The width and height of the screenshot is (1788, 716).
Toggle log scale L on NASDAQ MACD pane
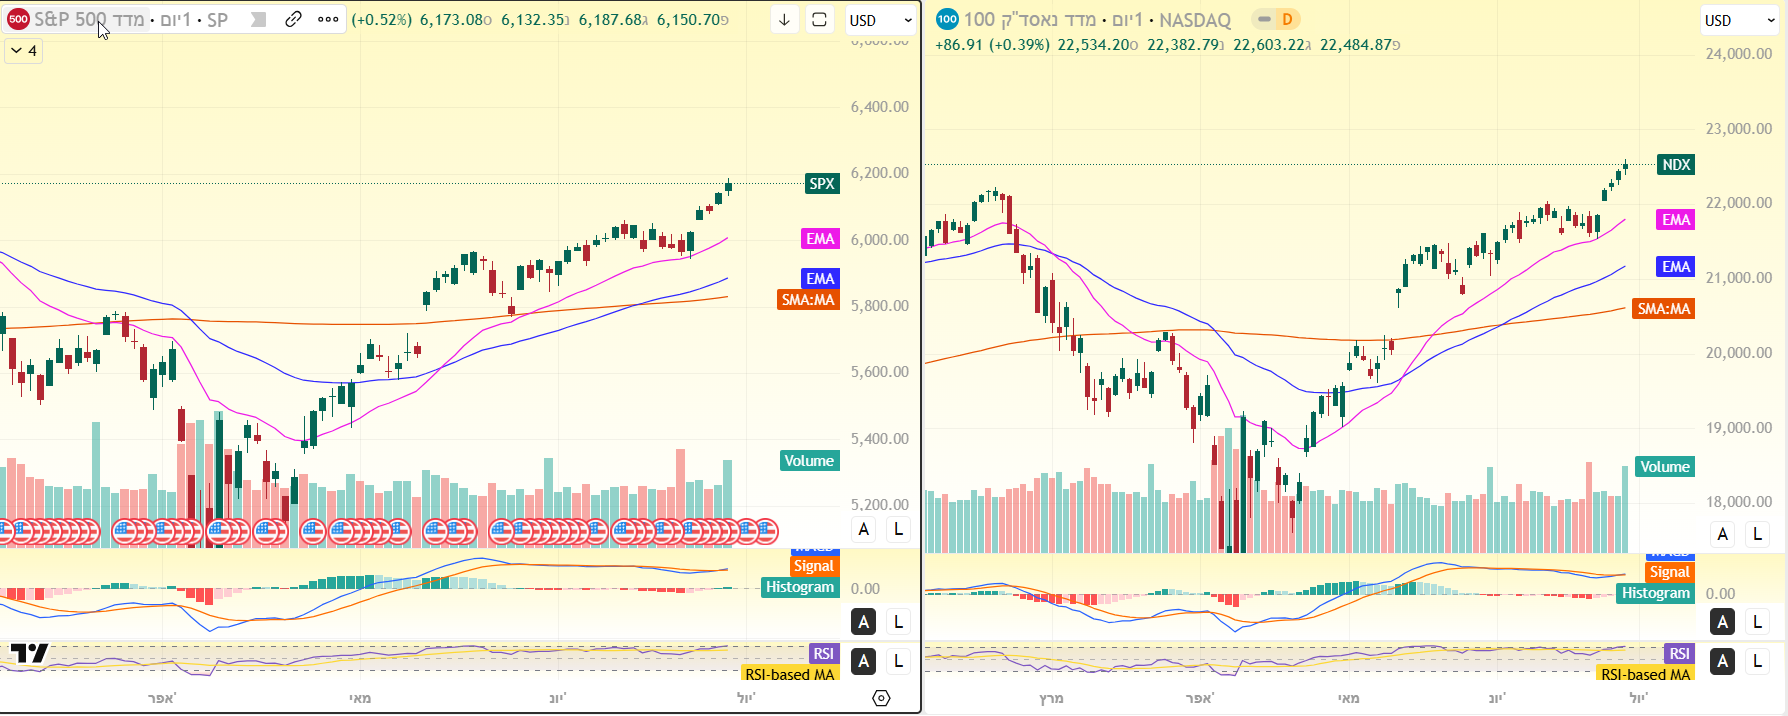1757,622
